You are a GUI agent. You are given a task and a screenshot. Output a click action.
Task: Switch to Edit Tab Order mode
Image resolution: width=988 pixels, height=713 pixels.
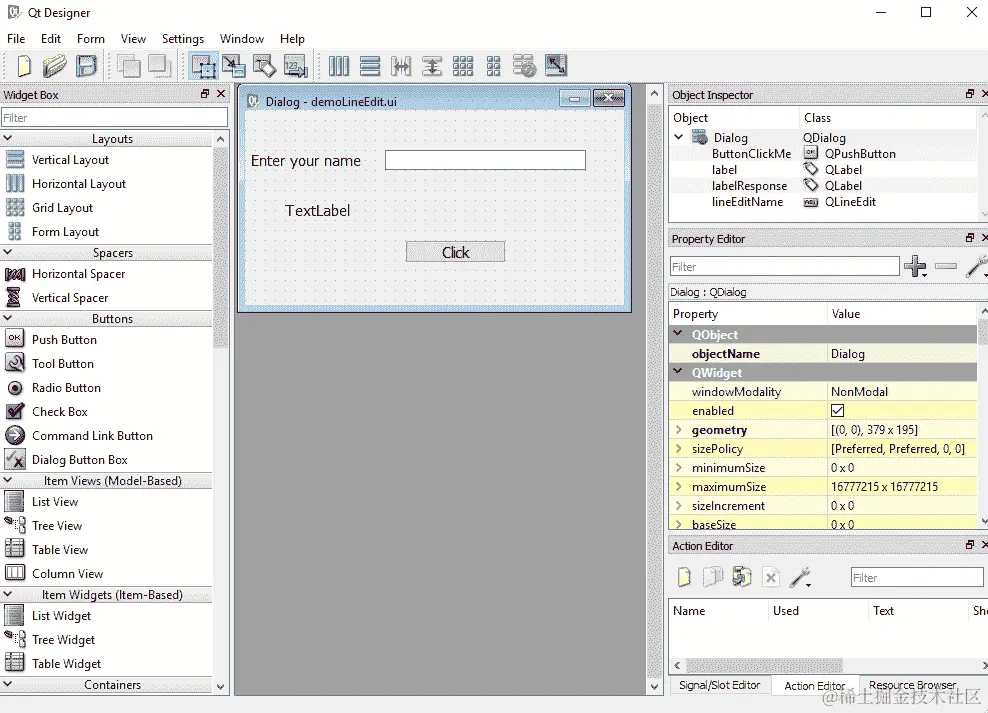(296, 66)
